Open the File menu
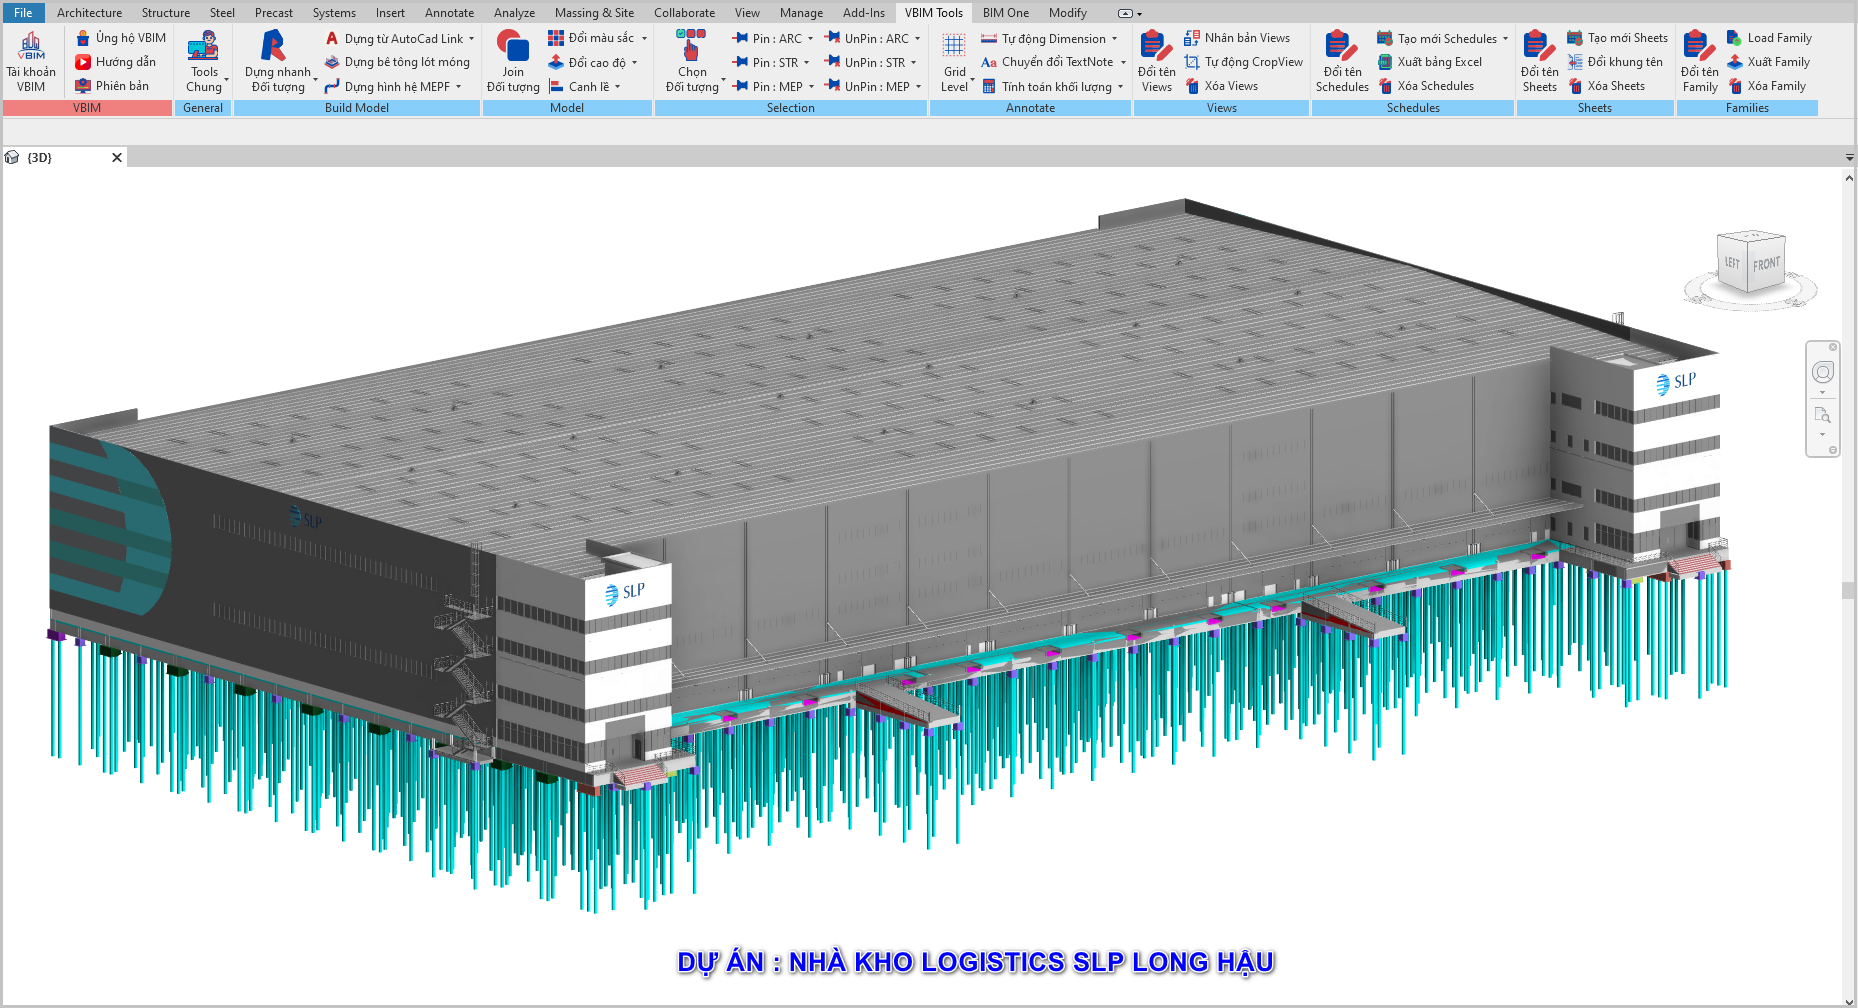Screen dimensions: 1858x1008 pyautogui.click(x=23, y=13)
